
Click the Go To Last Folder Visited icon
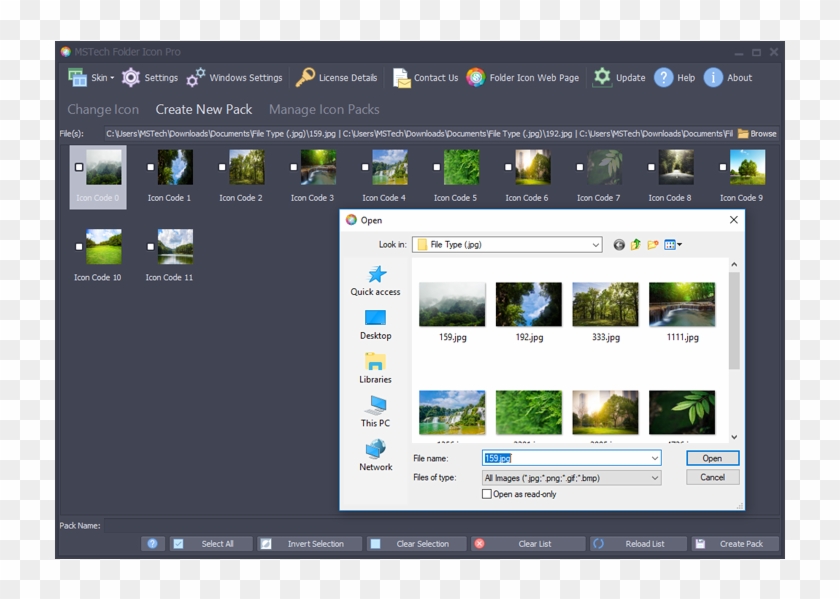[x=617, y=244]
